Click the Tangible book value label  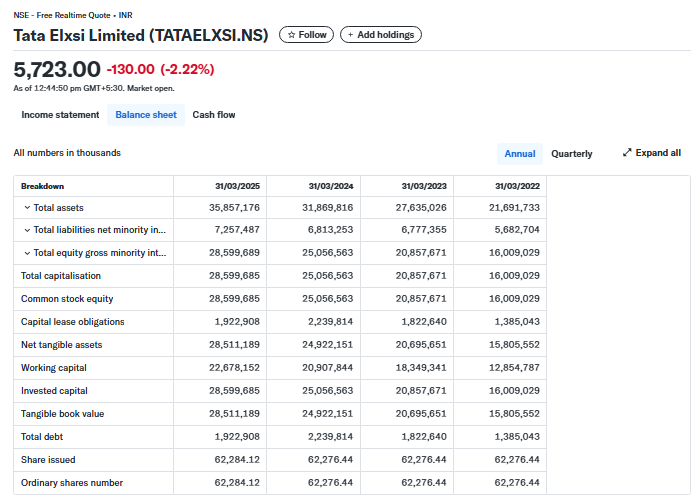coord(62,414)
